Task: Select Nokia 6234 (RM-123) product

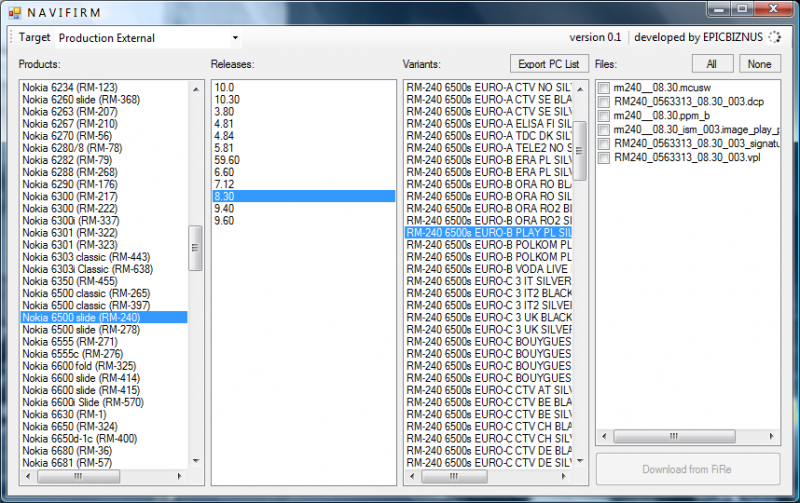Action: pyautogui.click(x=104, y=87)
